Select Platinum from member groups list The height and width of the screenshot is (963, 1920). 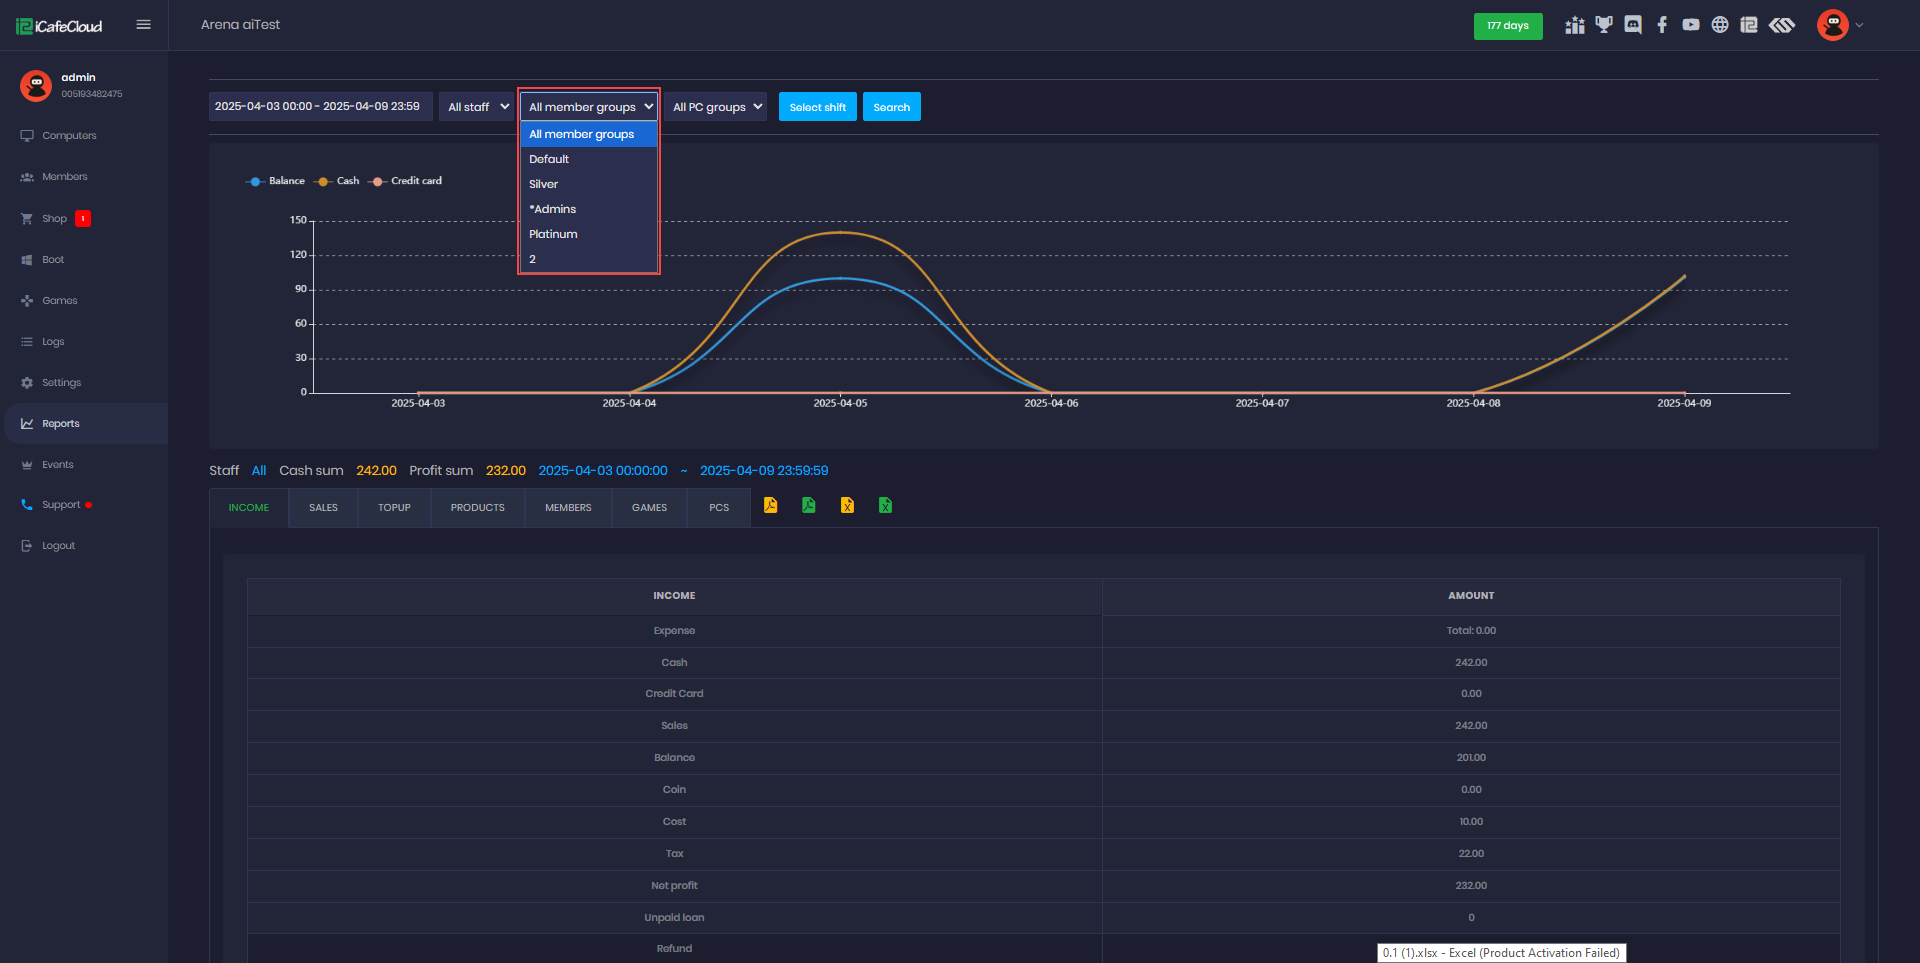tap(553, 234)
